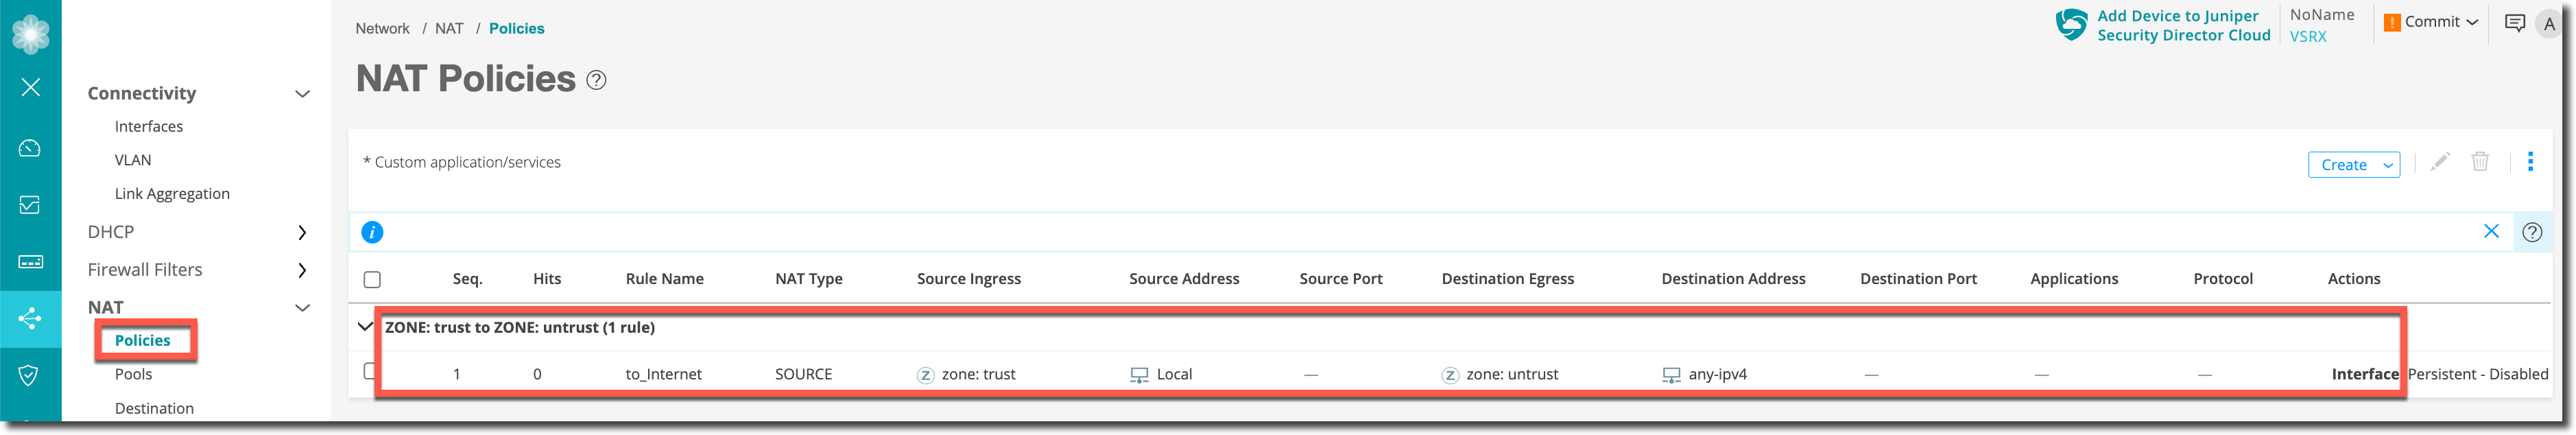Click the help icon beside NAT Policies title
Screen dimensions: 2576x435
pyautogui.click(x=596, y=80)
